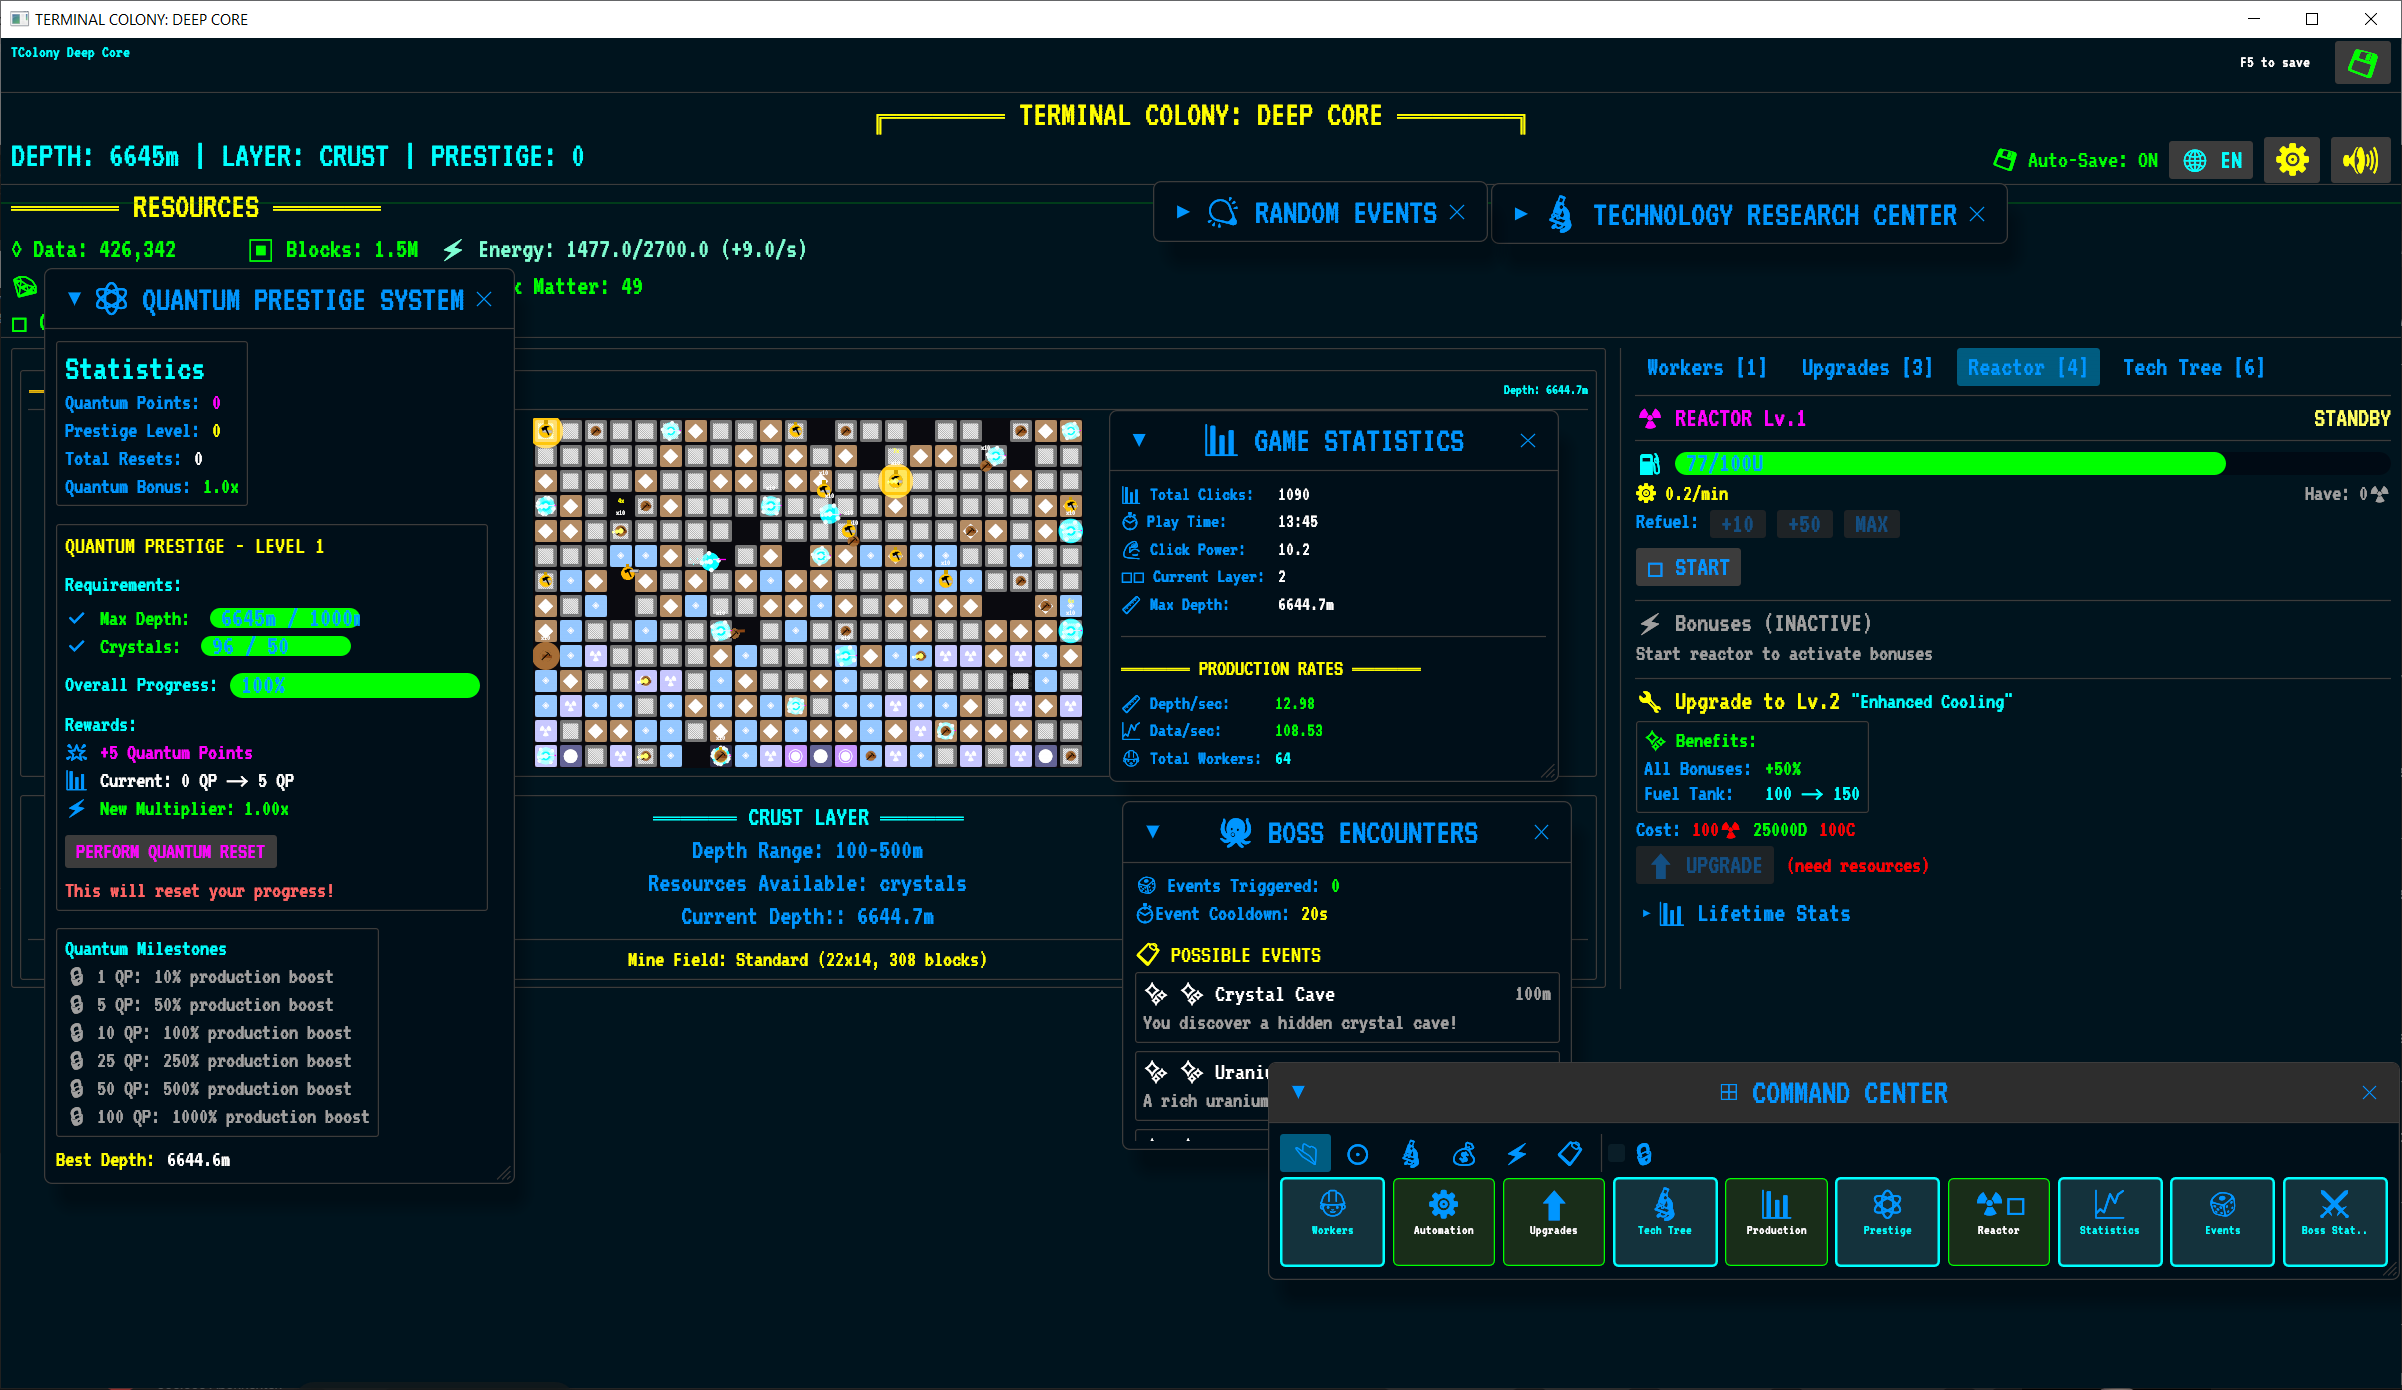This screenshot has width=2402, height=1390.
Task: Click the save floppy disk icon
Action: (x=2361, y=62)
